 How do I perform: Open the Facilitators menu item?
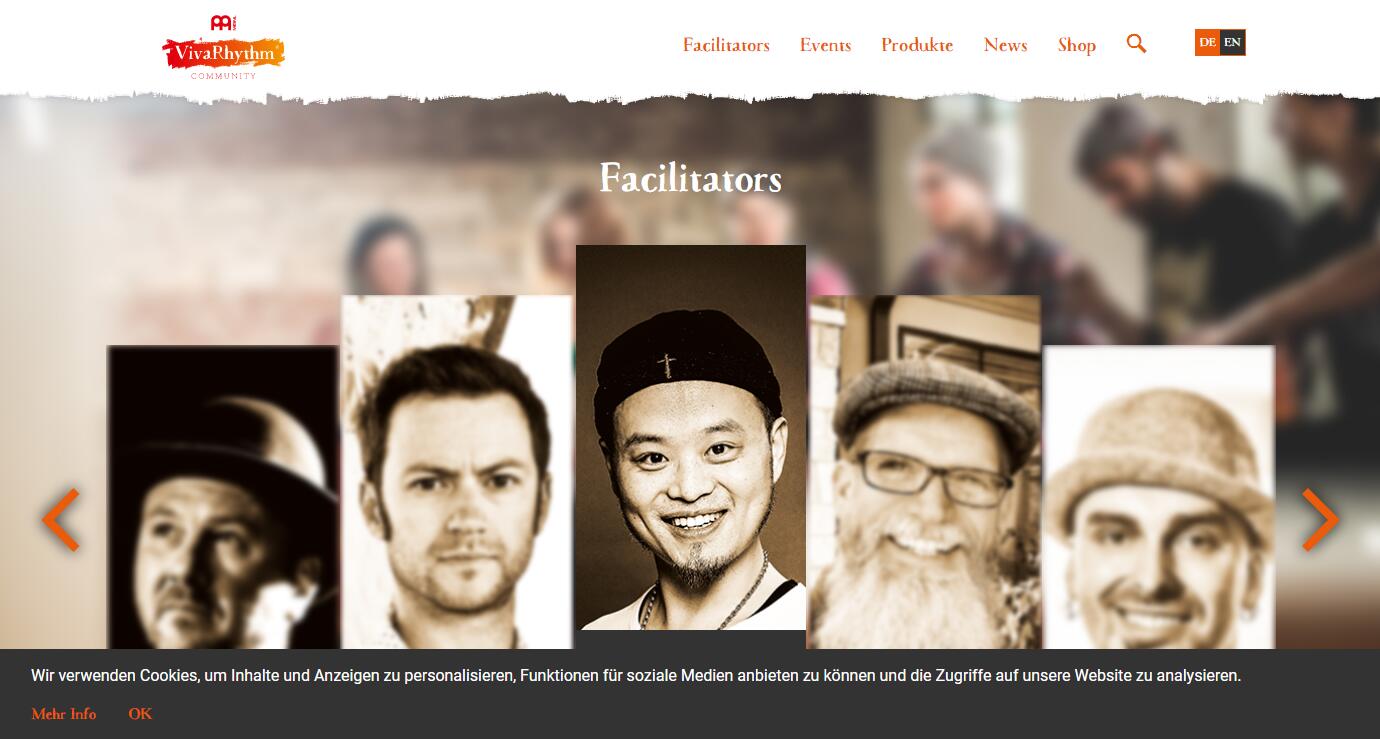[x=726, y=45]
